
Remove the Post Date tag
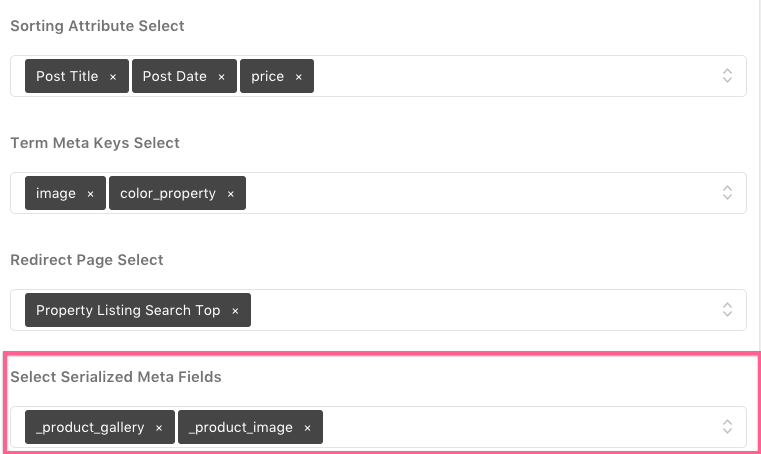(x=221, y=77)
